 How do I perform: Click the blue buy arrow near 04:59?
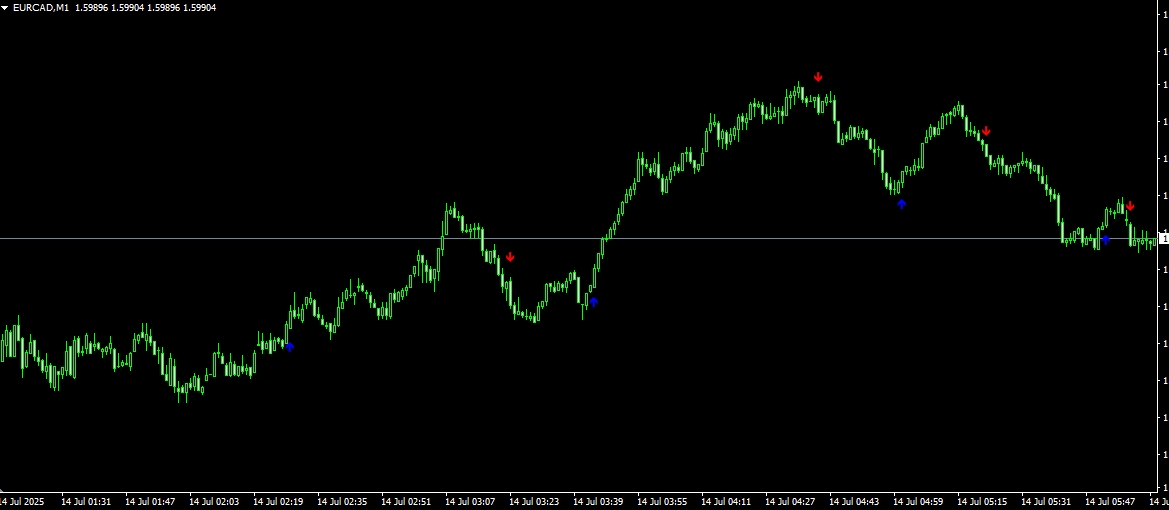pyautogui.click(x=901, y=204)
